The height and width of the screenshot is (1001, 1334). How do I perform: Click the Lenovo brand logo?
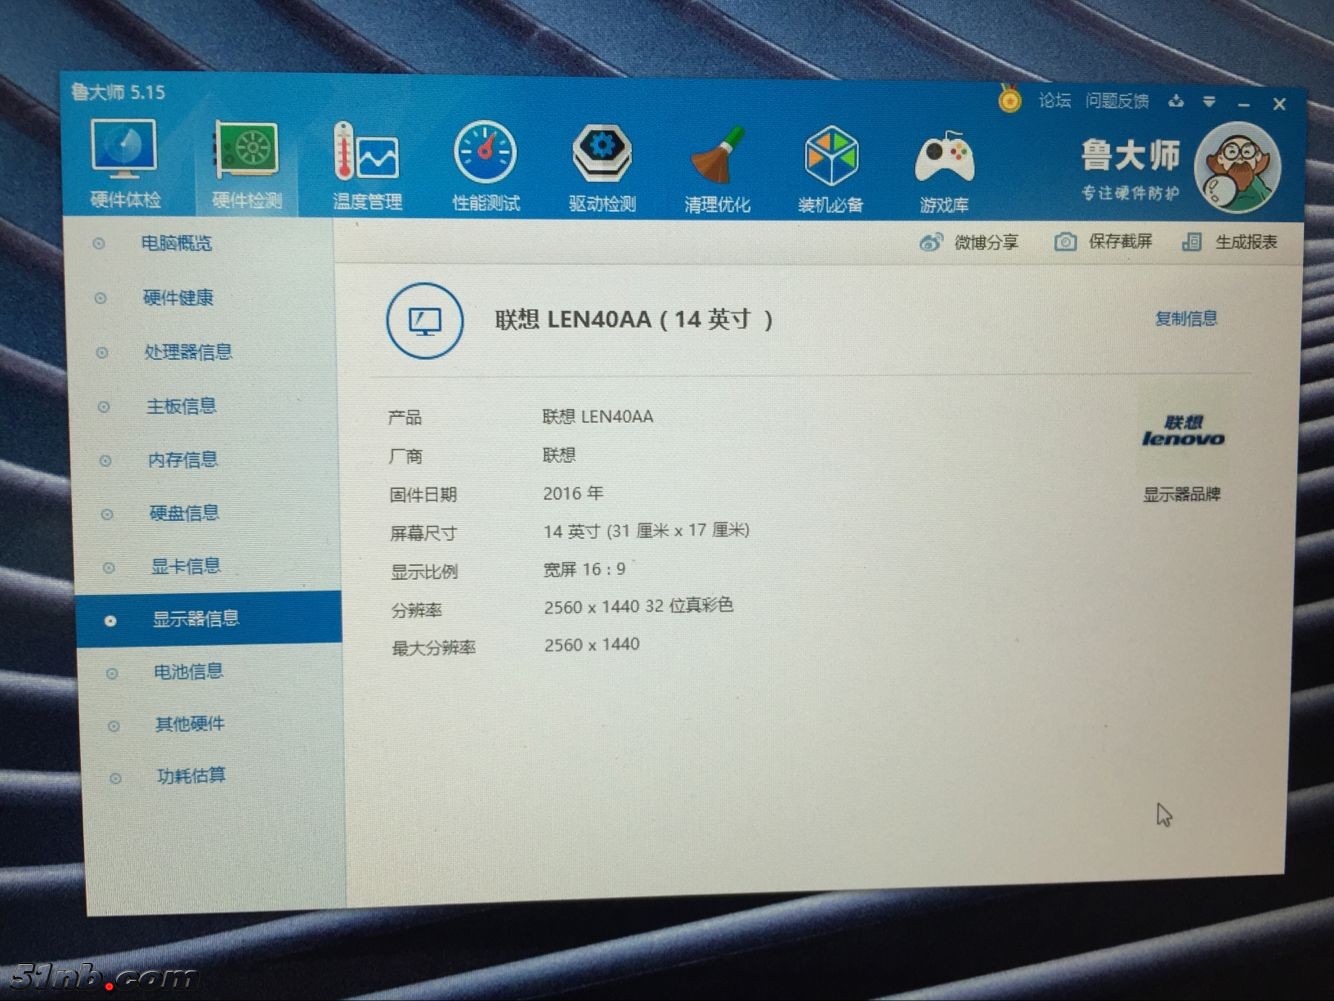pyautogui.click(x=1183, y=431)
